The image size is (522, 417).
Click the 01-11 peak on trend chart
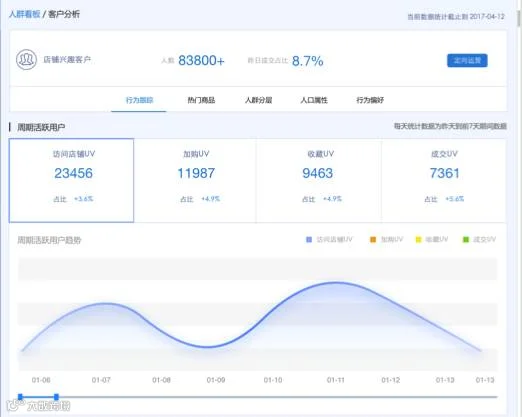[336, 283]
